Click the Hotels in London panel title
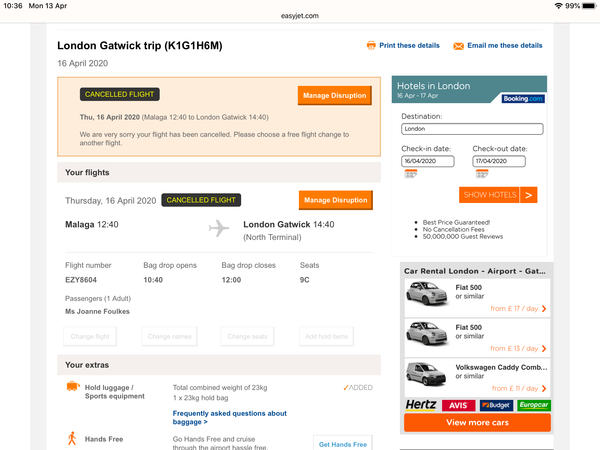This screenshot has width=600, height=450. [x=433, y=86]
